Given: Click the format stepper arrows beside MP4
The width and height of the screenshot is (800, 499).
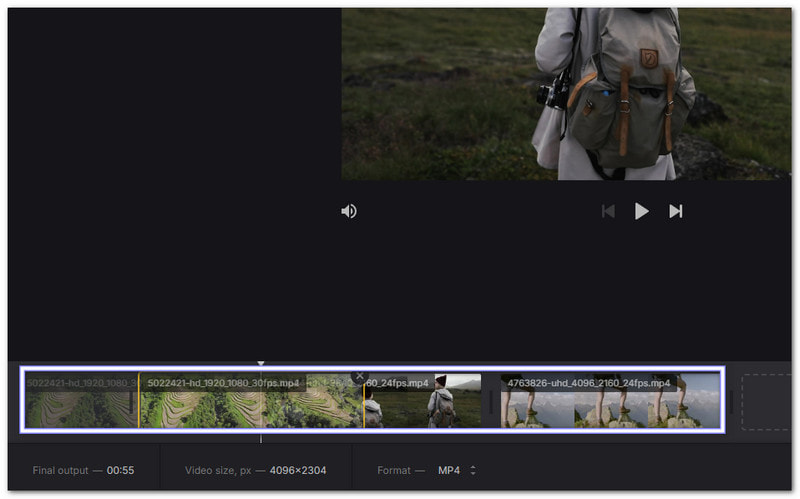Looking at the screenshot, I should 473,470.
